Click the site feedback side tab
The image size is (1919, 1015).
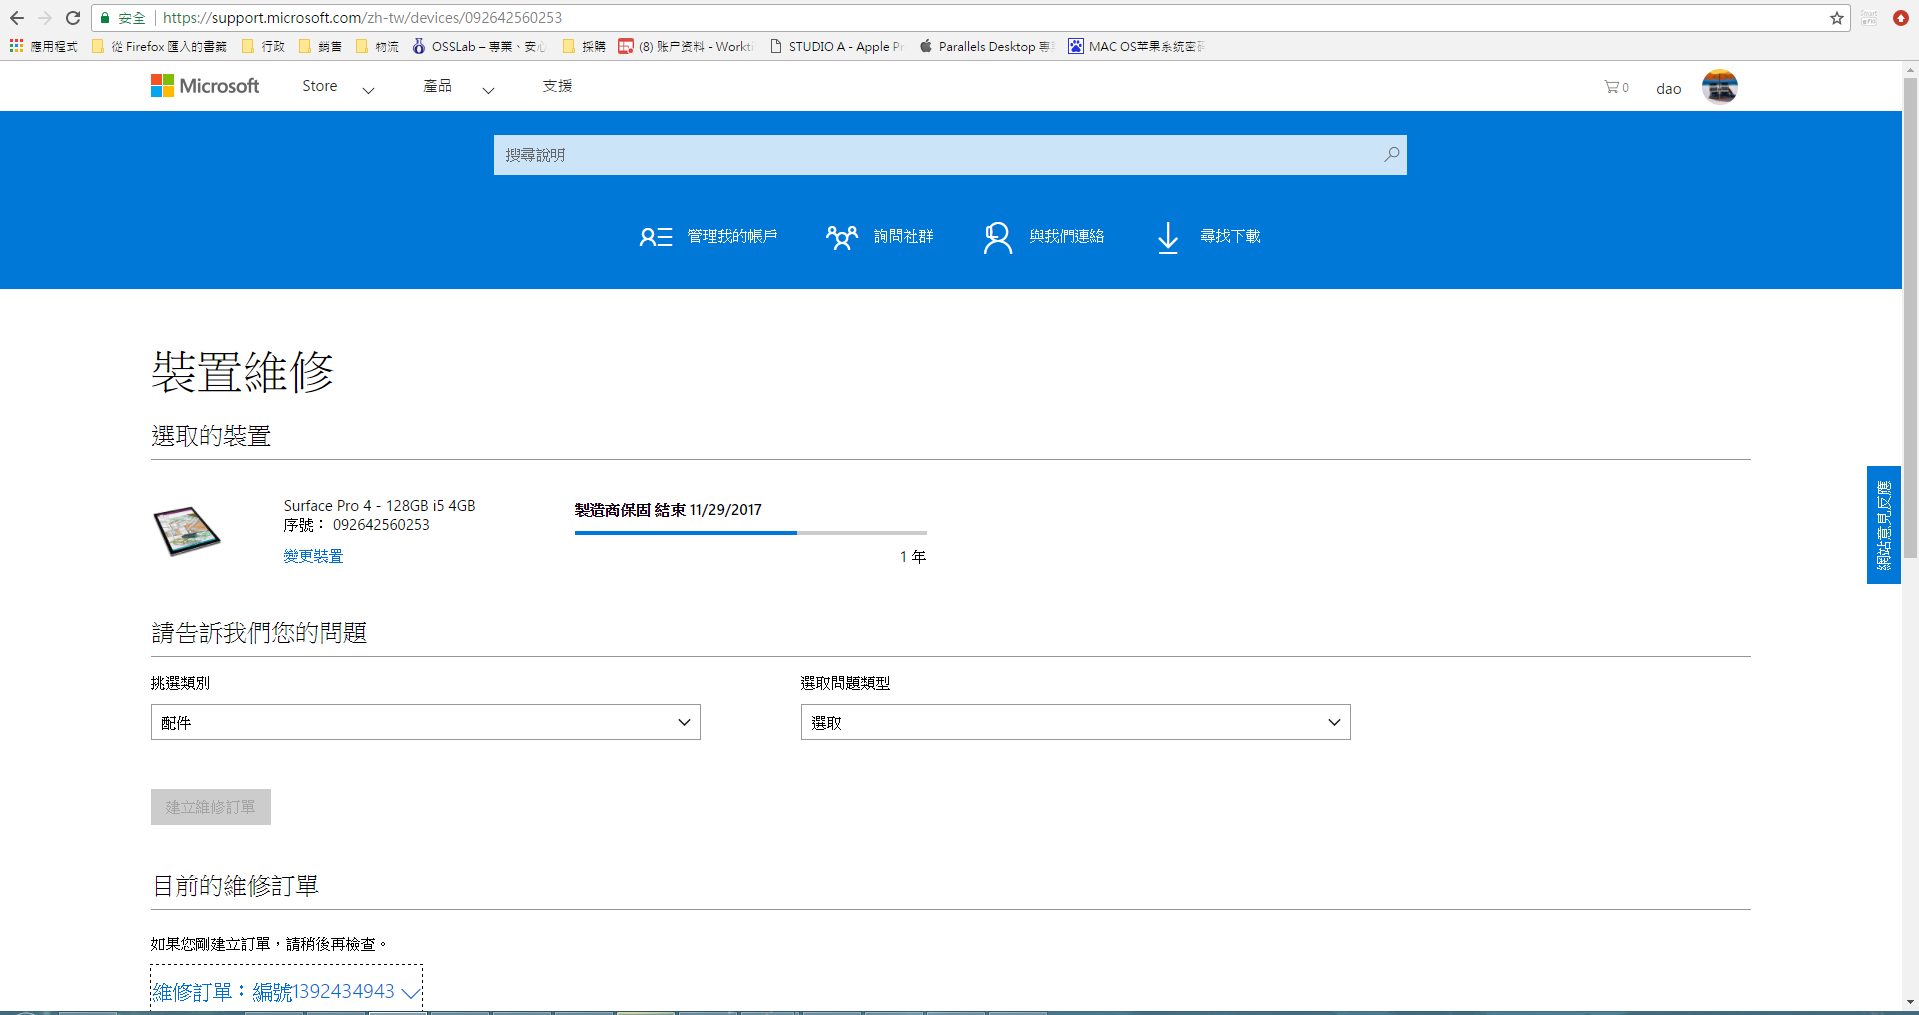click(1884, 525)
